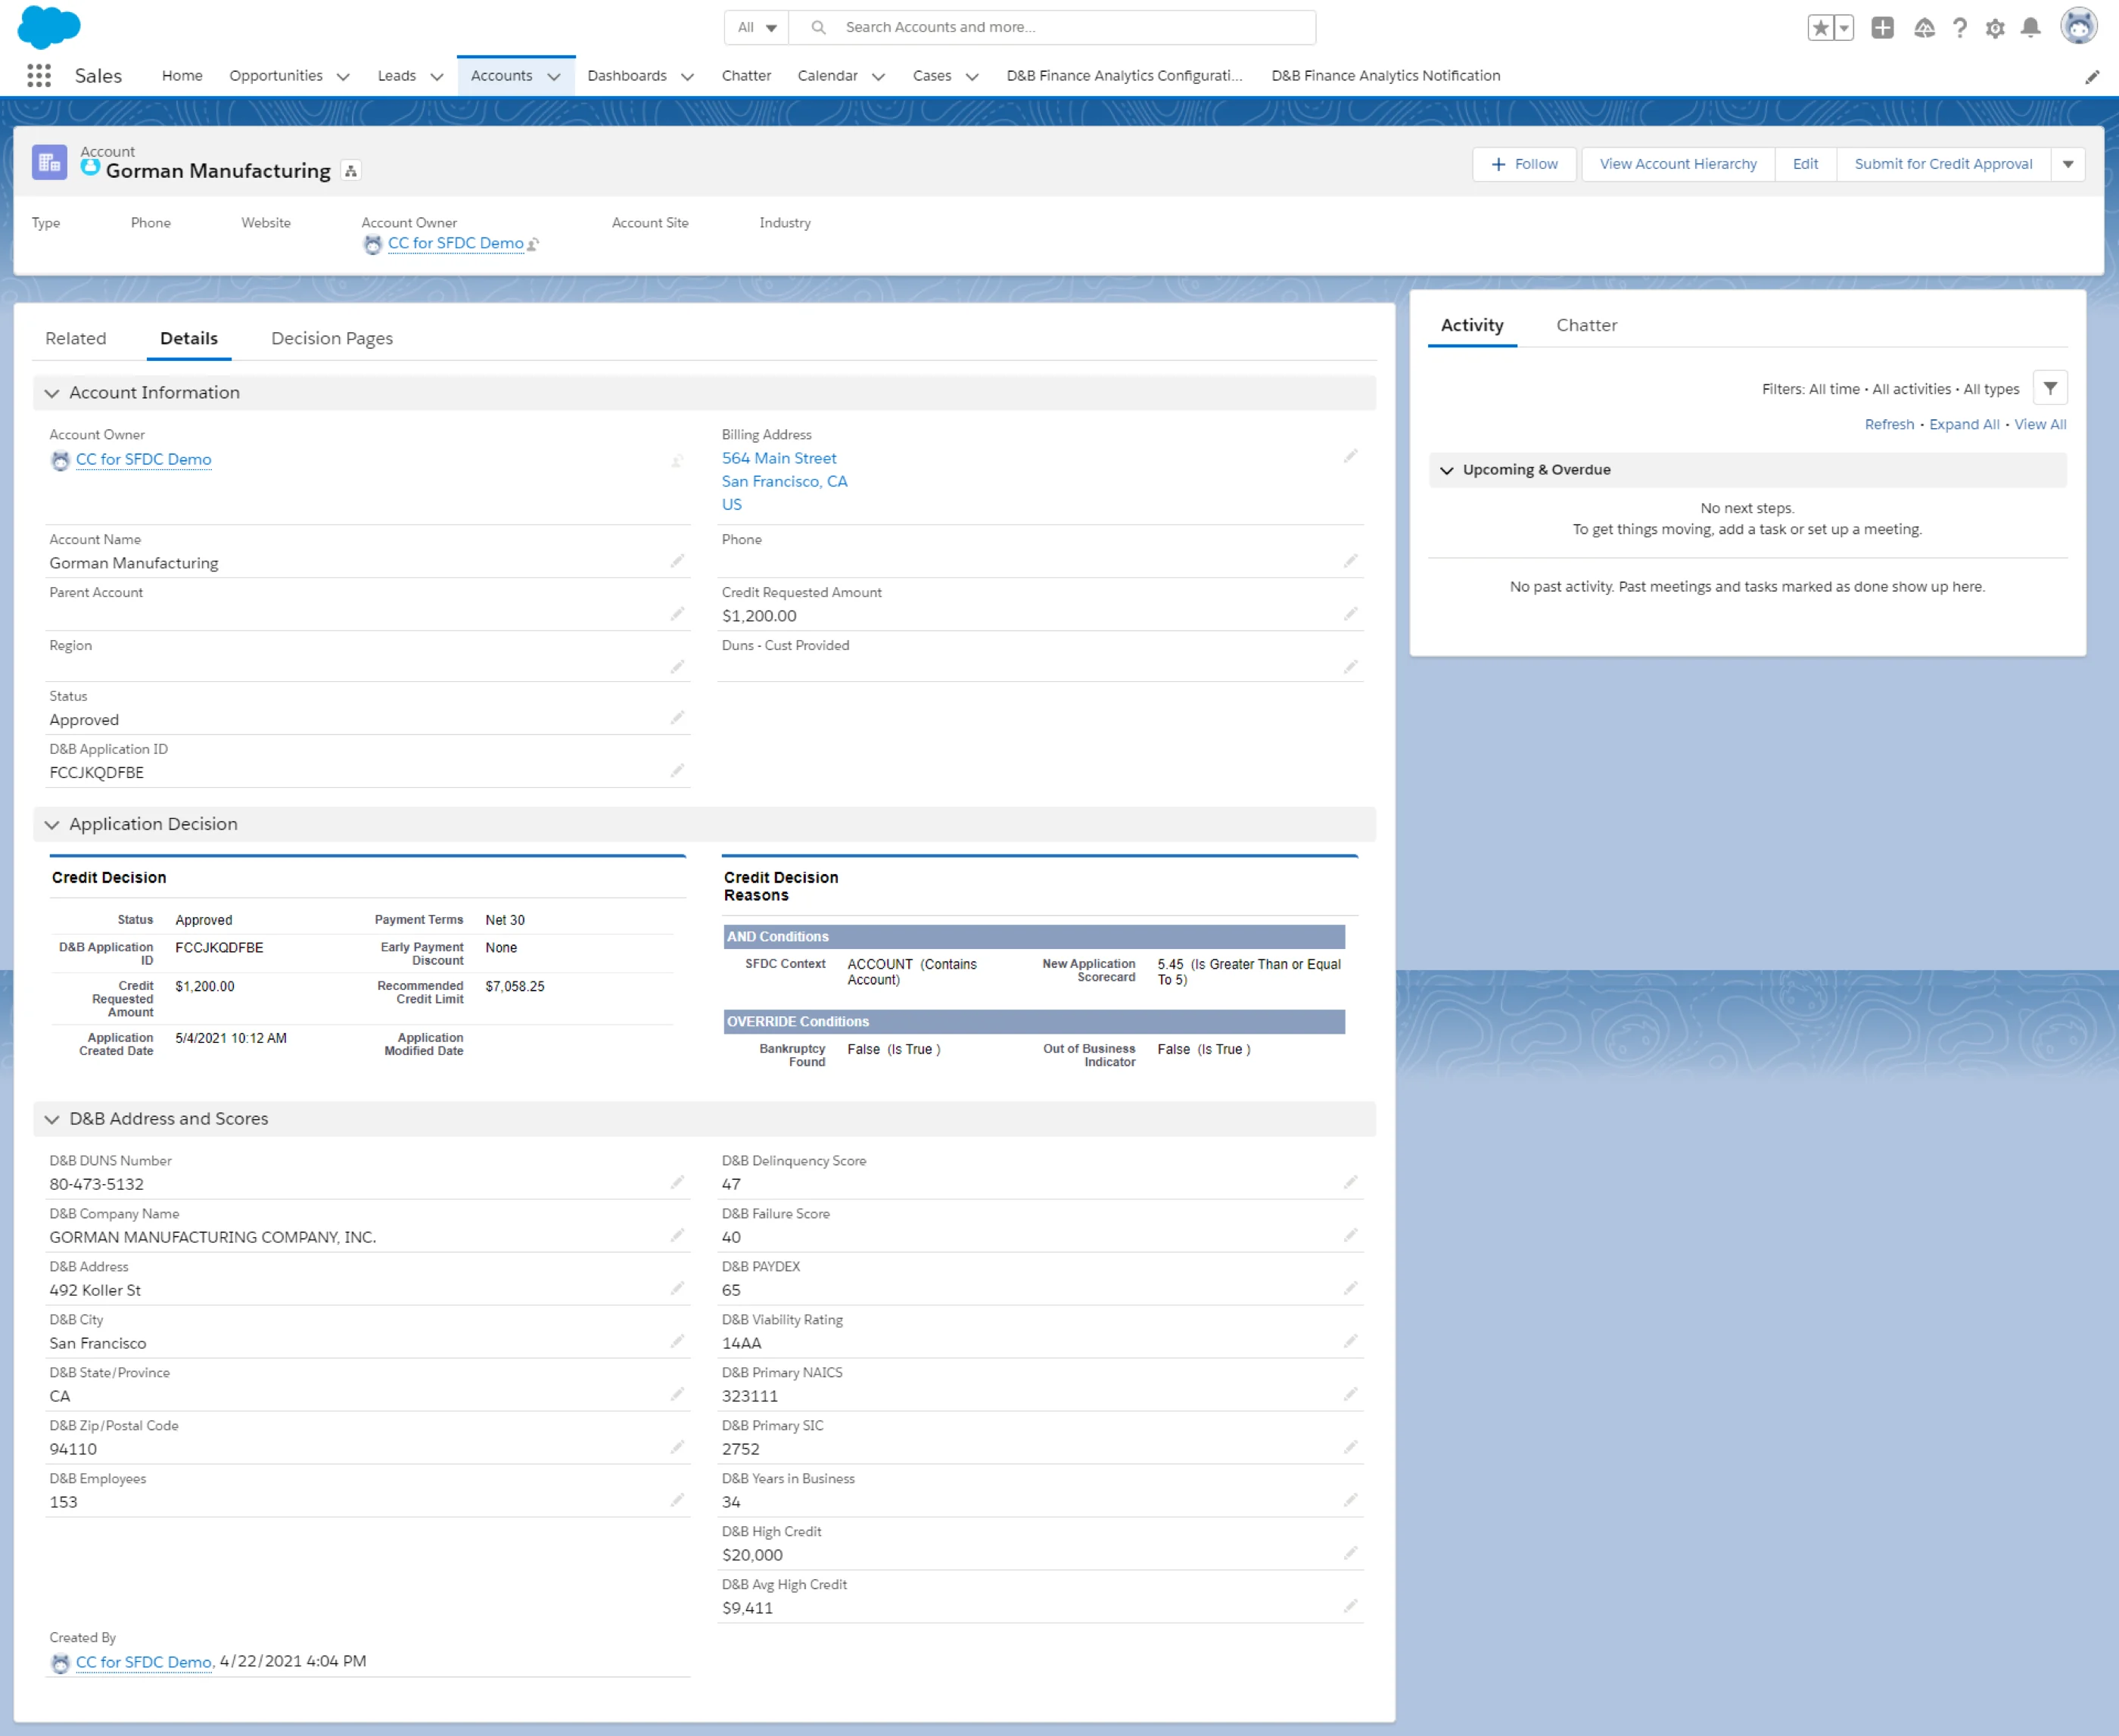Image resolution: width=2119 pixels, height=1736 pixels.
Task: Click the D&B Company Name value GORMAN MANUFACTURING COMPANY, INC.
Action: click(213, 1237)
